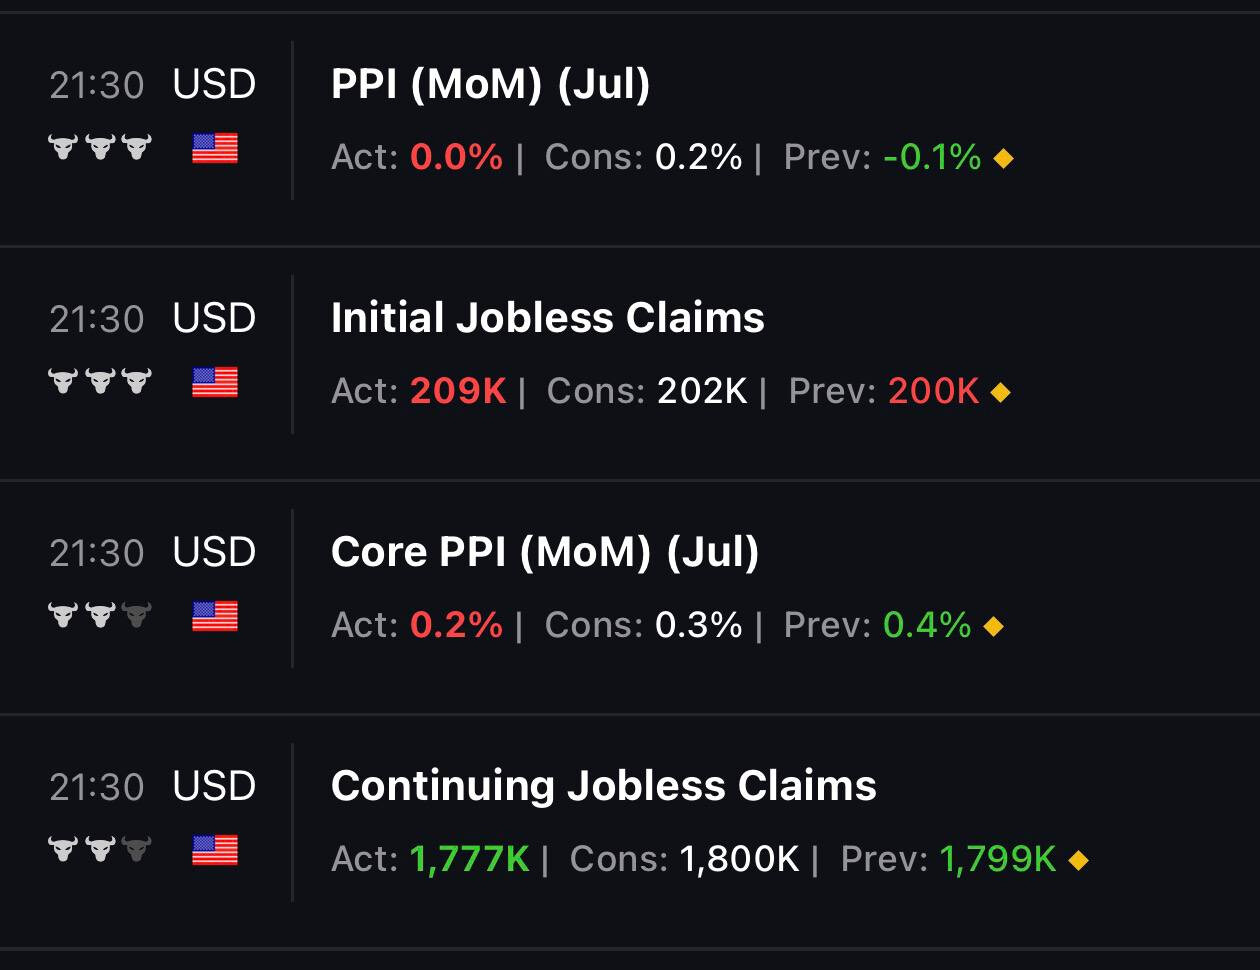Image resolution: width=1260 pixels, height=970 pixels.
Task: Click the US flag in Continuing Jobless Claims row
Action: point(215,850)
